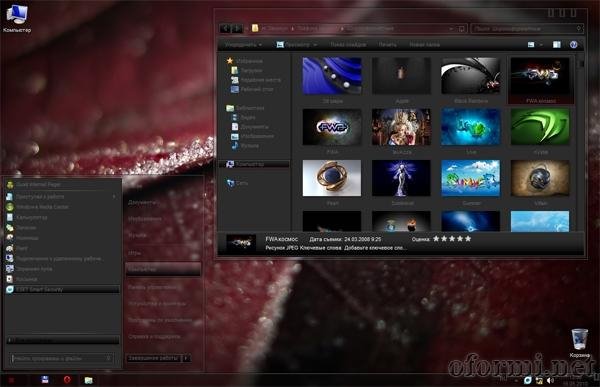This screenshot has width=600, height=387.
Task: Open Документы in Start menu right column
Action: [142, 202]
